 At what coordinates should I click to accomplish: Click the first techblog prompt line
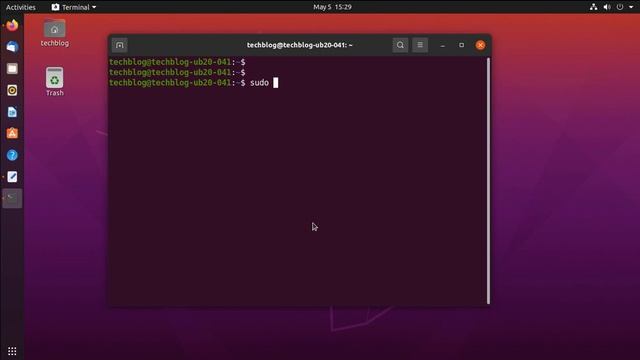click(x=177, y=62)
